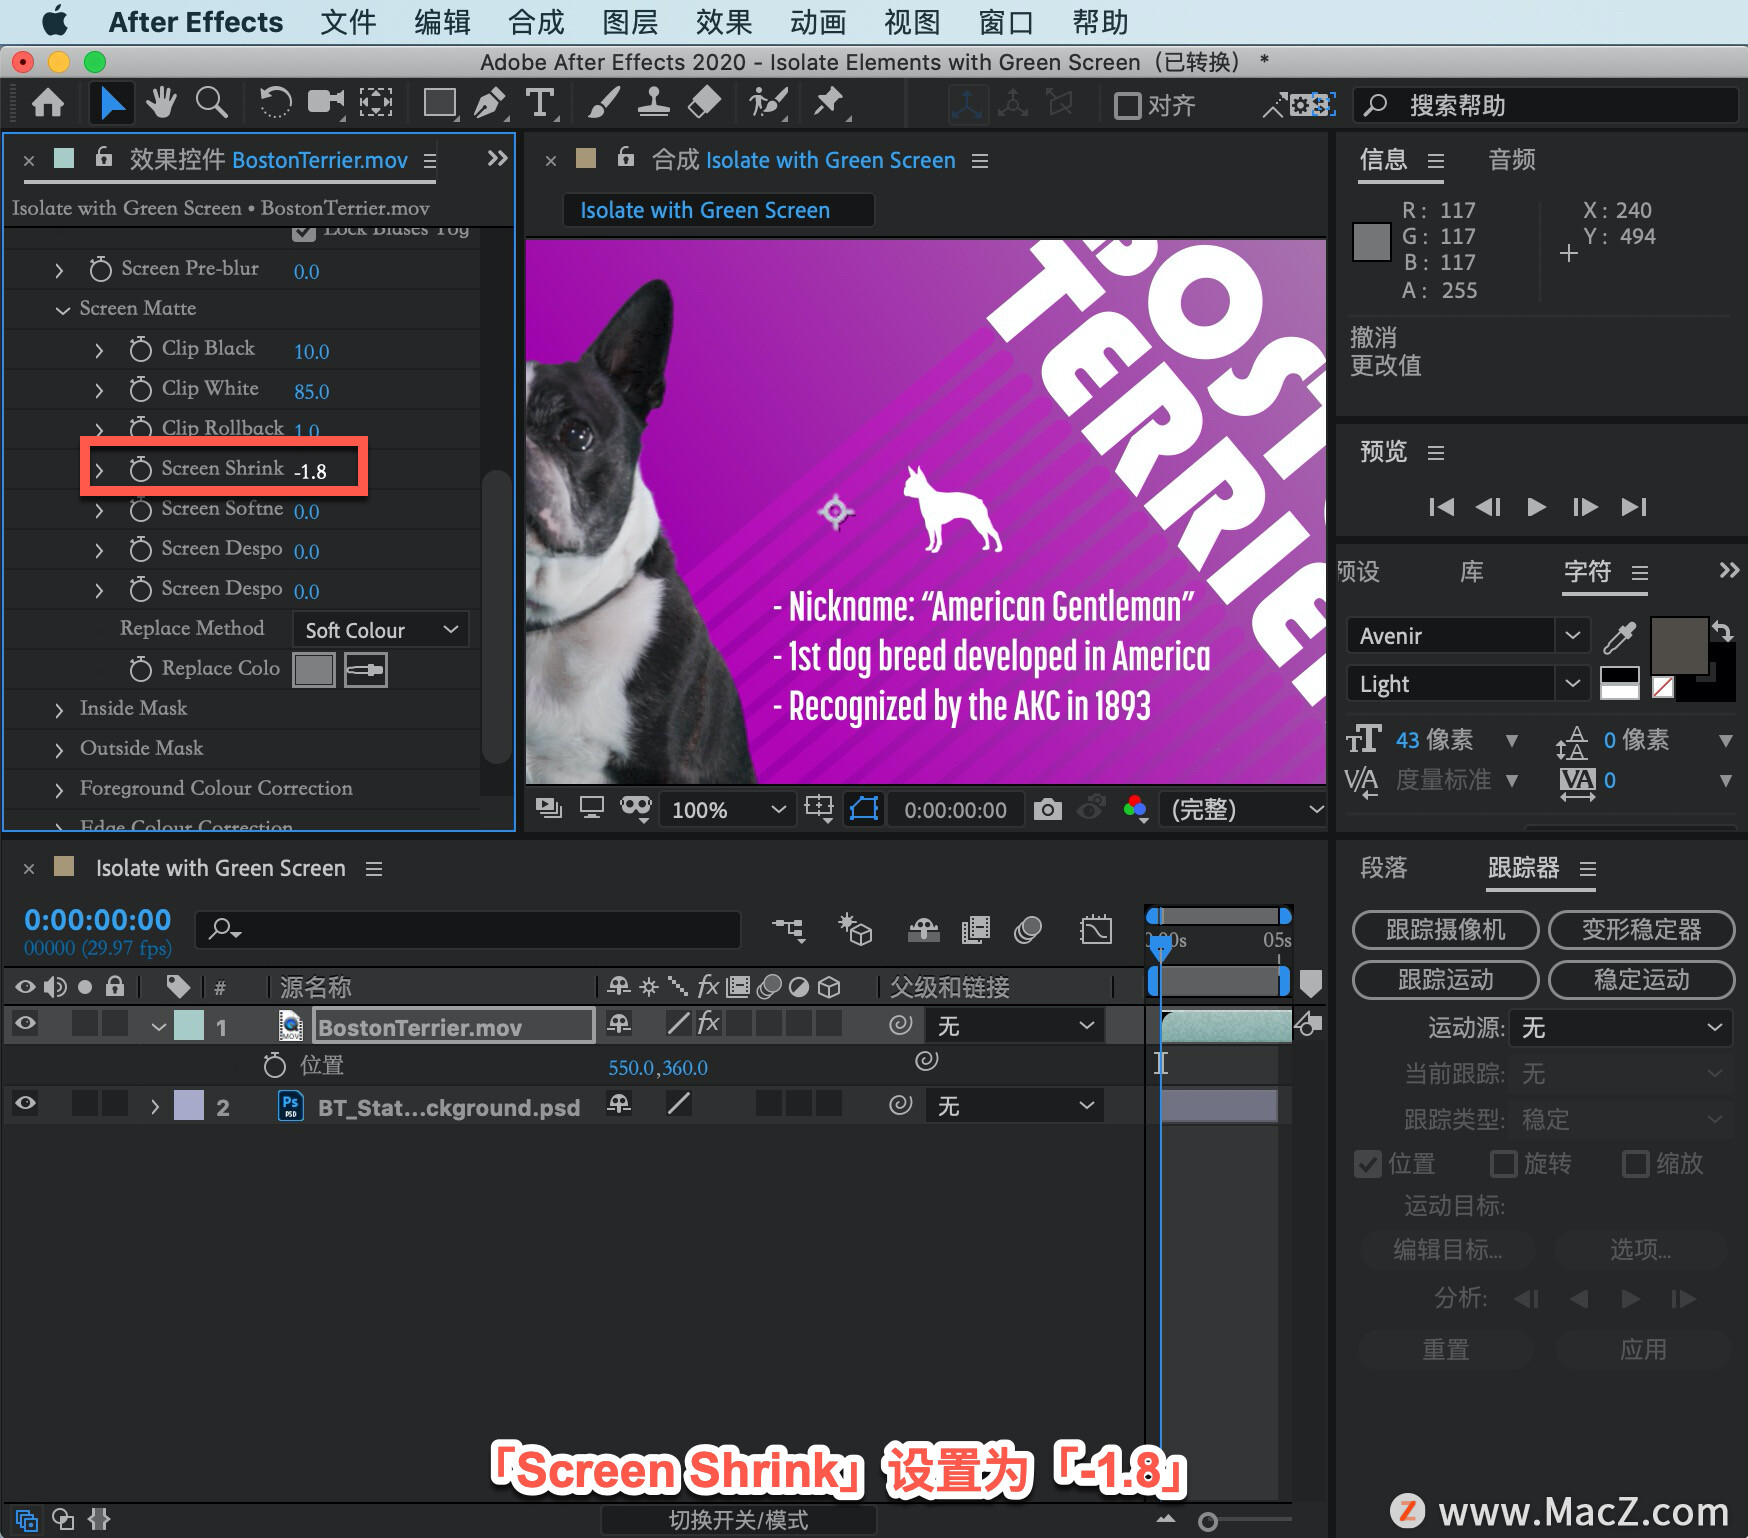Open the Light font style dropdown
The width and height of the screenshot is (1748, 1538).
(1468, 684)
